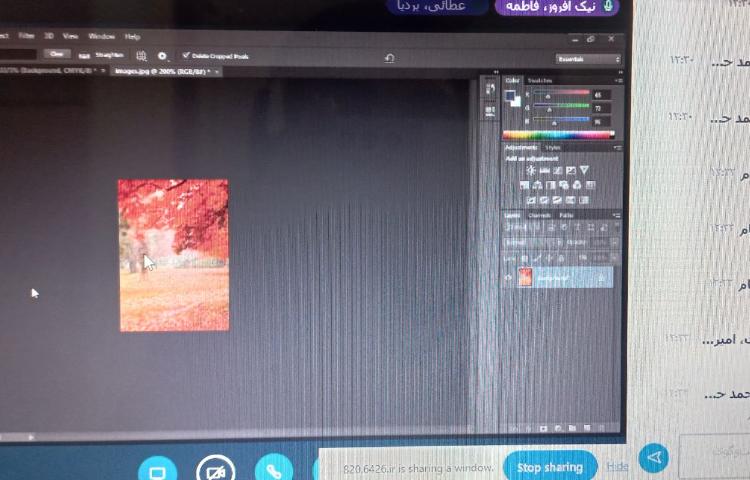Add a Posterize adjustment layer
The image size is (750, 480).
[544, 200]
